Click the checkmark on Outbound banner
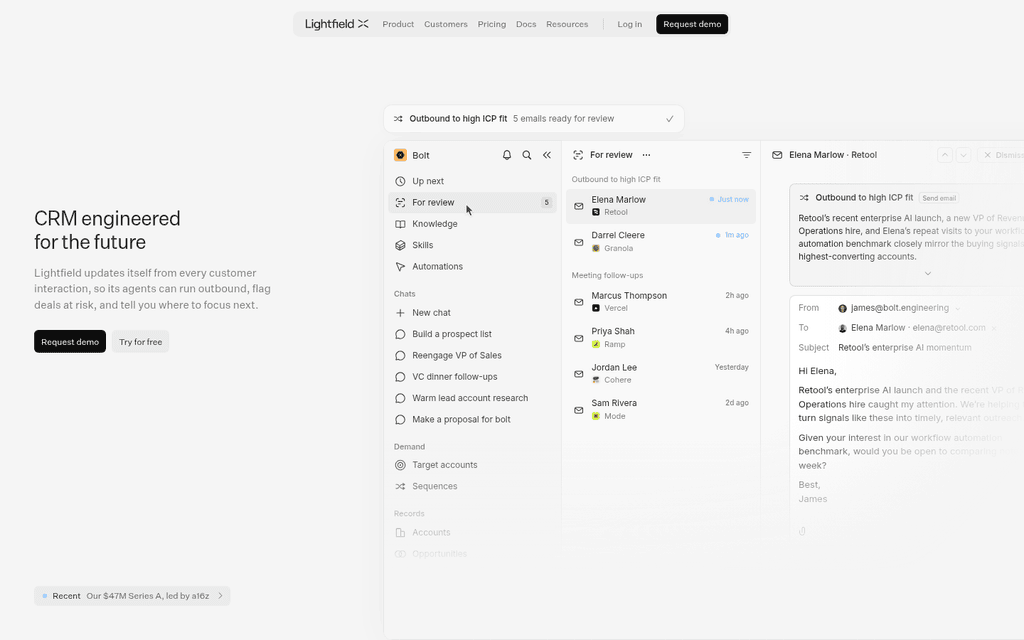The height and width of the screenshot is (640, 1024). 669,119
